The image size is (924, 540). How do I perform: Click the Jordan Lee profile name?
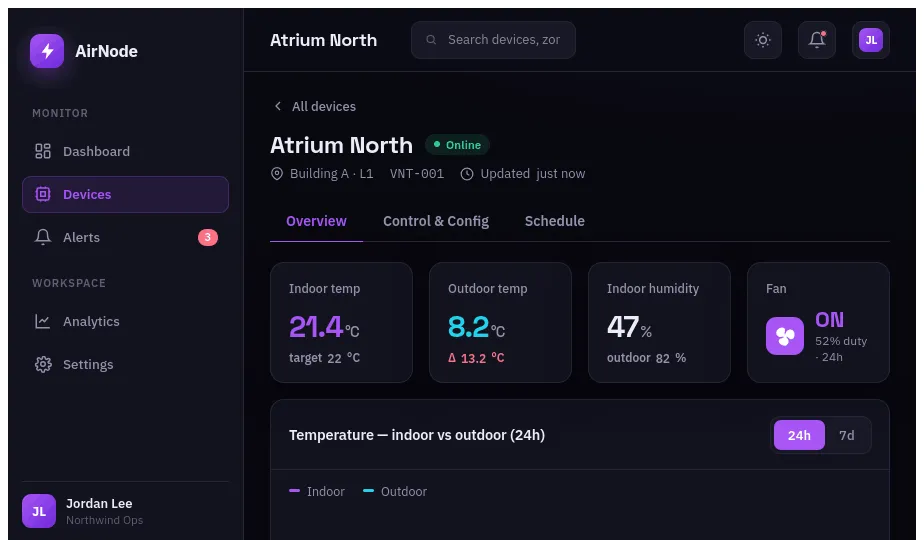(x=99, y=503)
